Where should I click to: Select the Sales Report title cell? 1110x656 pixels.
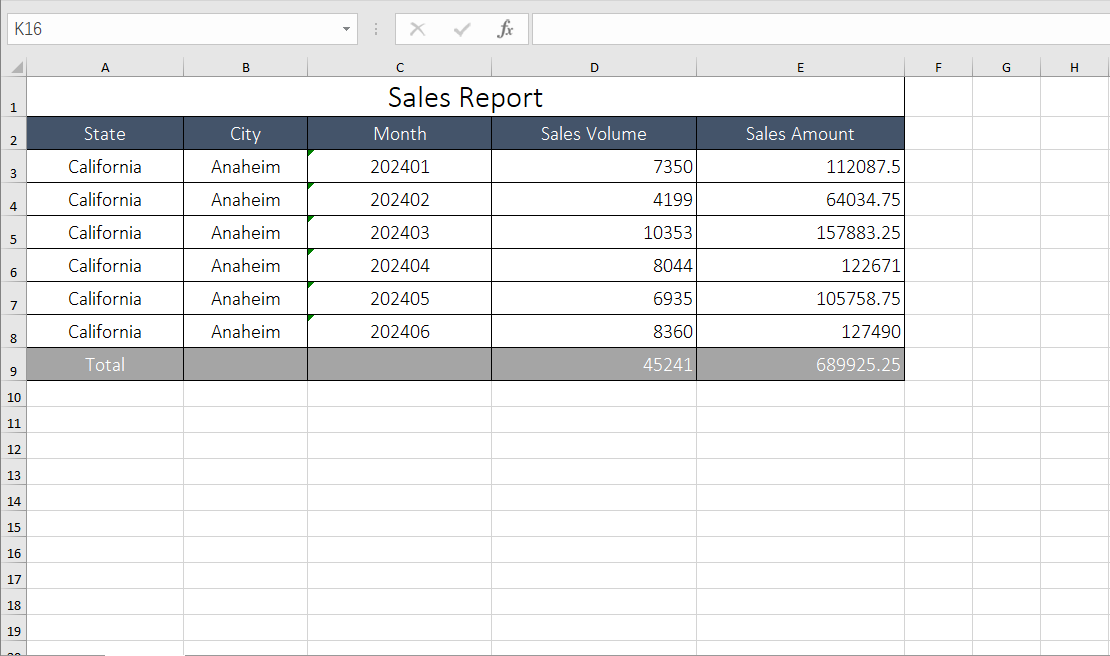click(465, 98)
